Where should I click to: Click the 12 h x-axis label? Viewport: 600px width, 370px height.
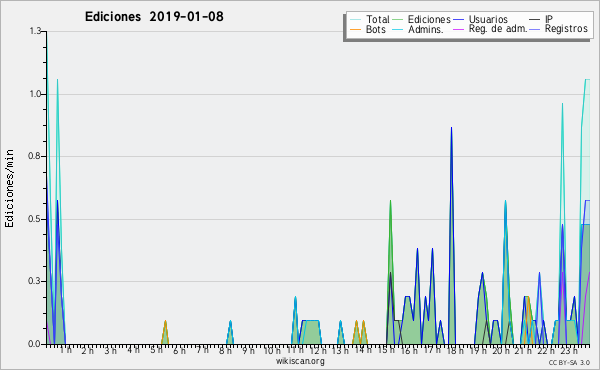[318, 350]
